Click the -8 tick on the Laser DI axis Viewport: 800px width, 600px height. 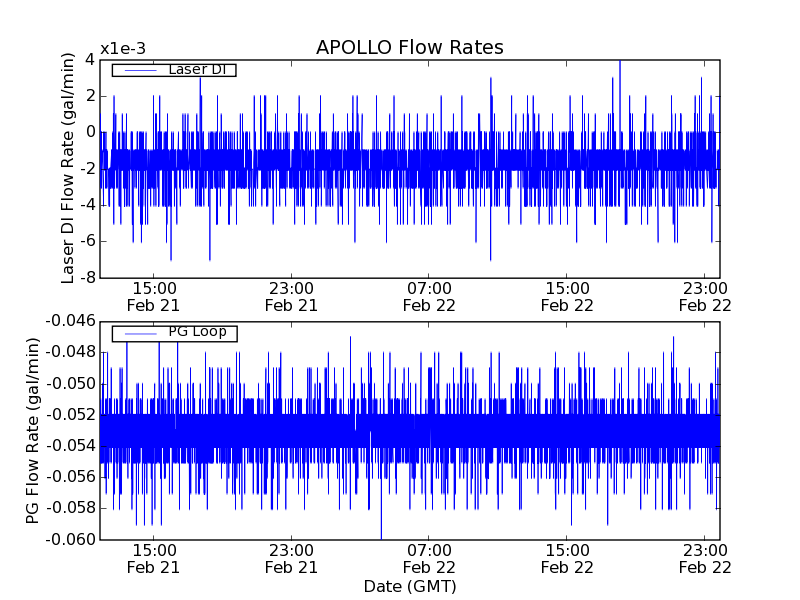pyautogui.click(x=86, y=277)
